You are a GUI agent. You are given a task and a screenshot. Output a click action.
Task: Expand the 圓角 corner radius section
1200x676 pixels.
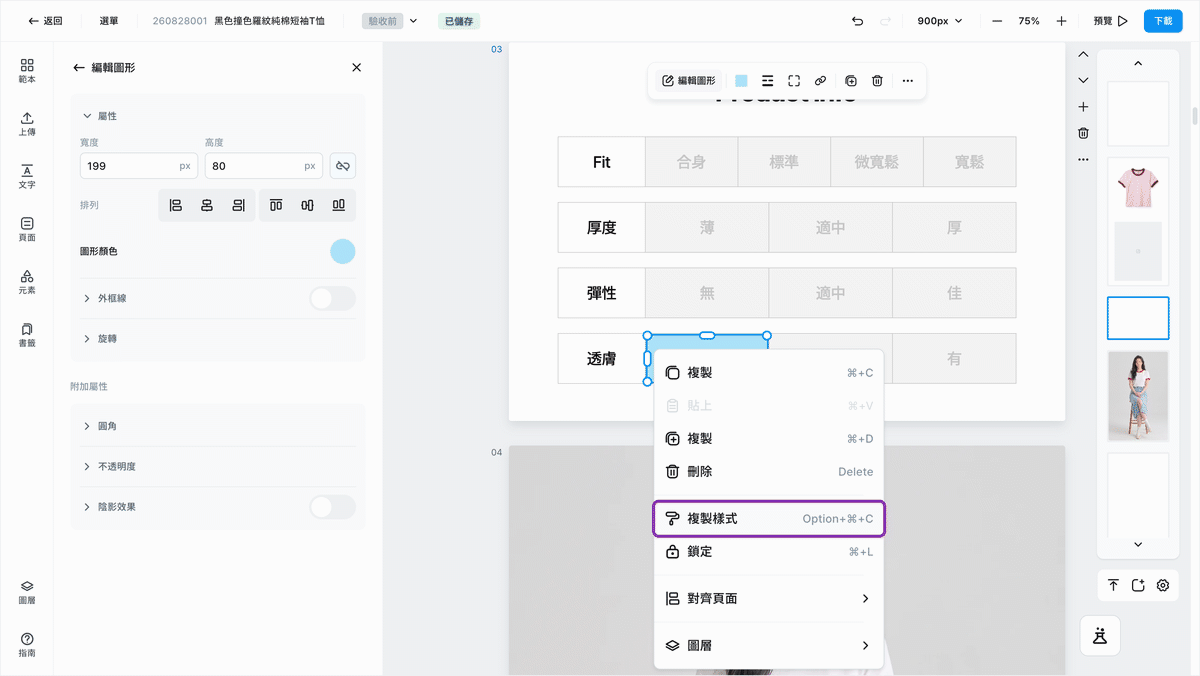87,426
